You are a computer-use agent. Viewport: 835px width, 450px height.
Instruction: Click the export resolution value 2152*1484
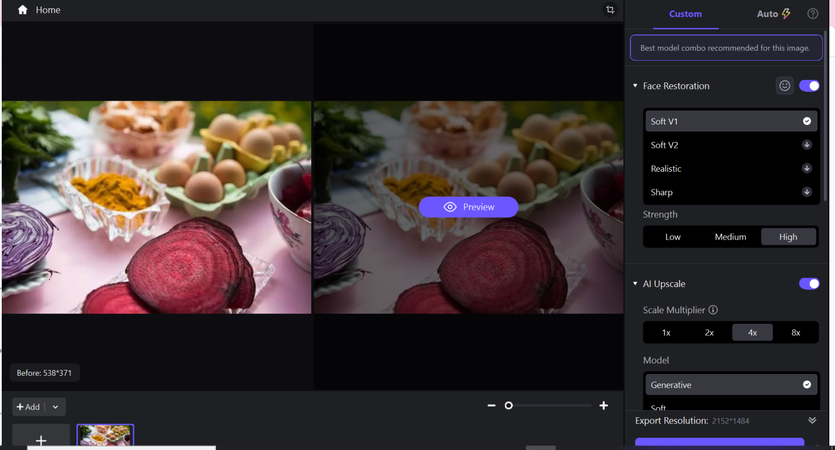click(x=731, y=421)
